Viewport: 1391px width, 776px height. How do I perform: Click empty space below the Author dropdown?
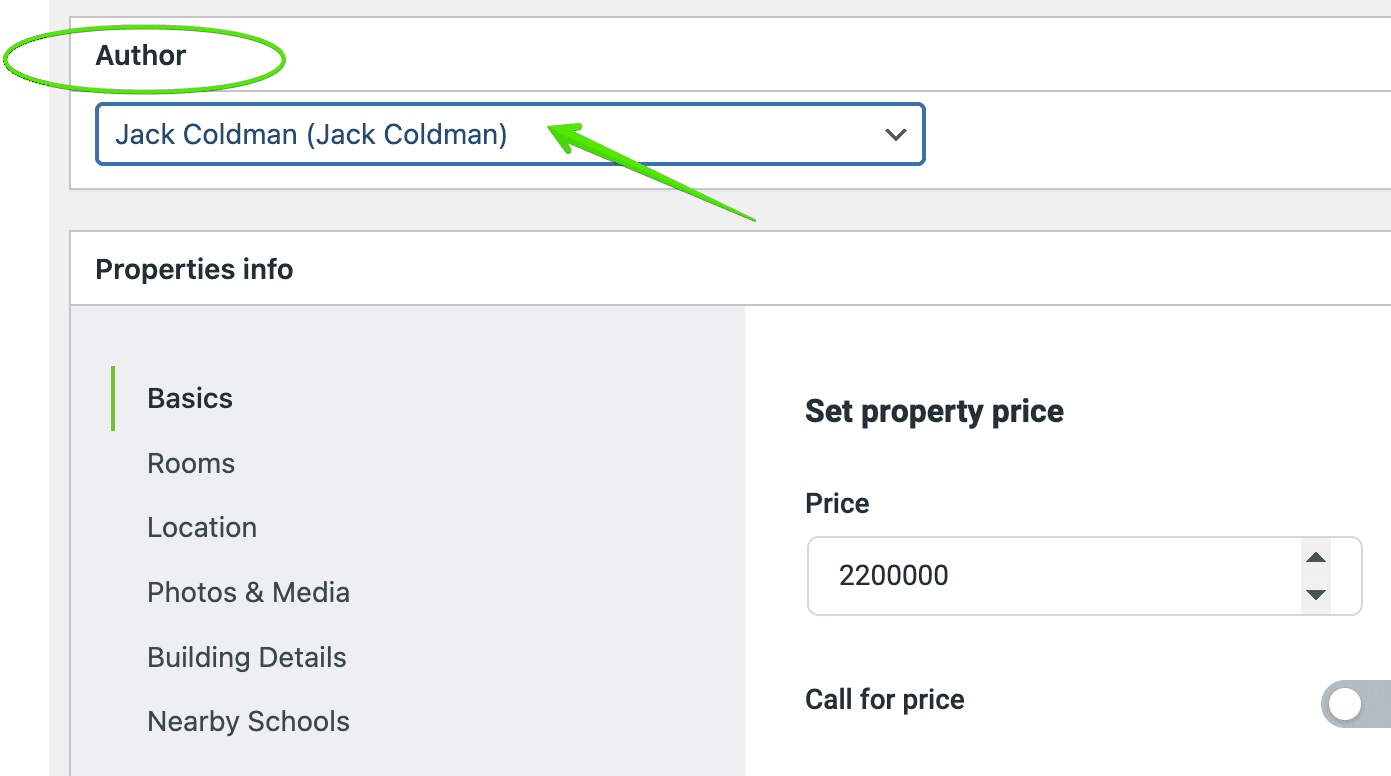(500, 177)
